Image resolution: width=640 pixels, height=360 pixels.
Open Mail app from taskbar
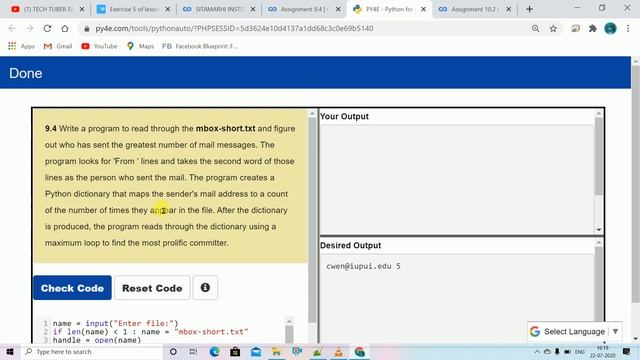pyautogui.click(x=256, y=352)
